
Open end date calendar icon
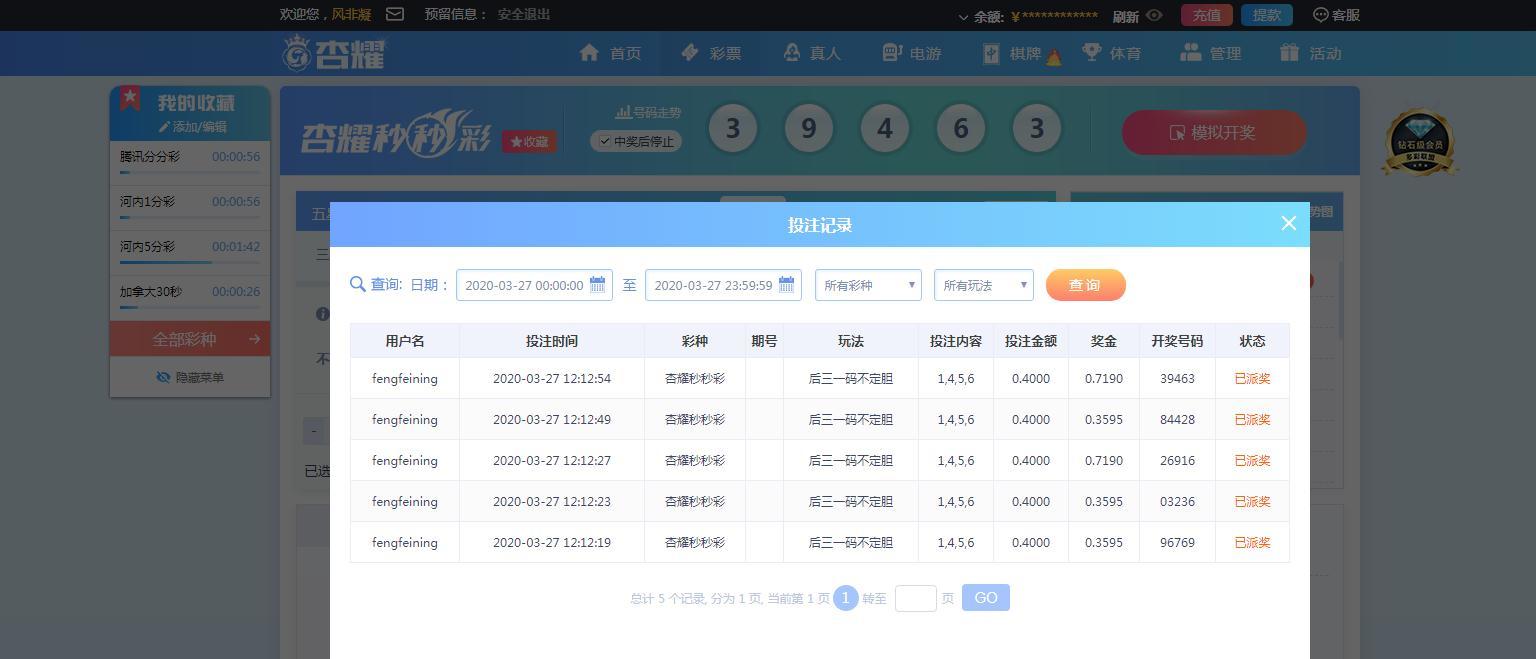[x=786, y=285]
